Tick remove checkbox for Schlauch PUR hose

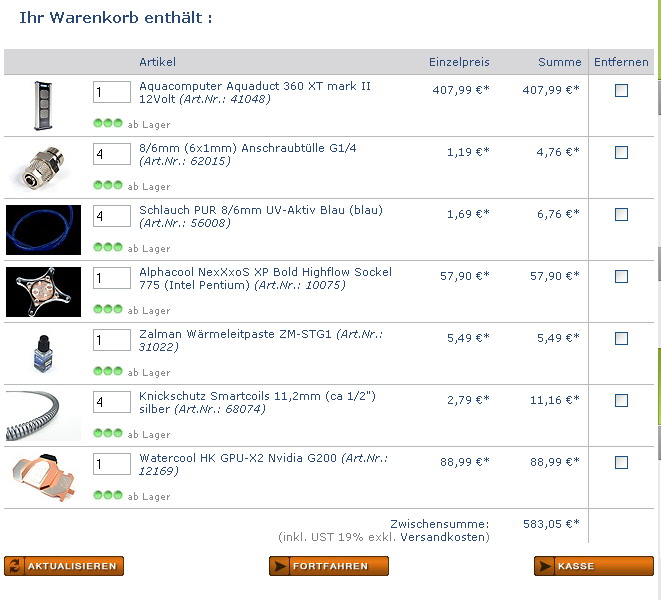(x=621, y=214)
